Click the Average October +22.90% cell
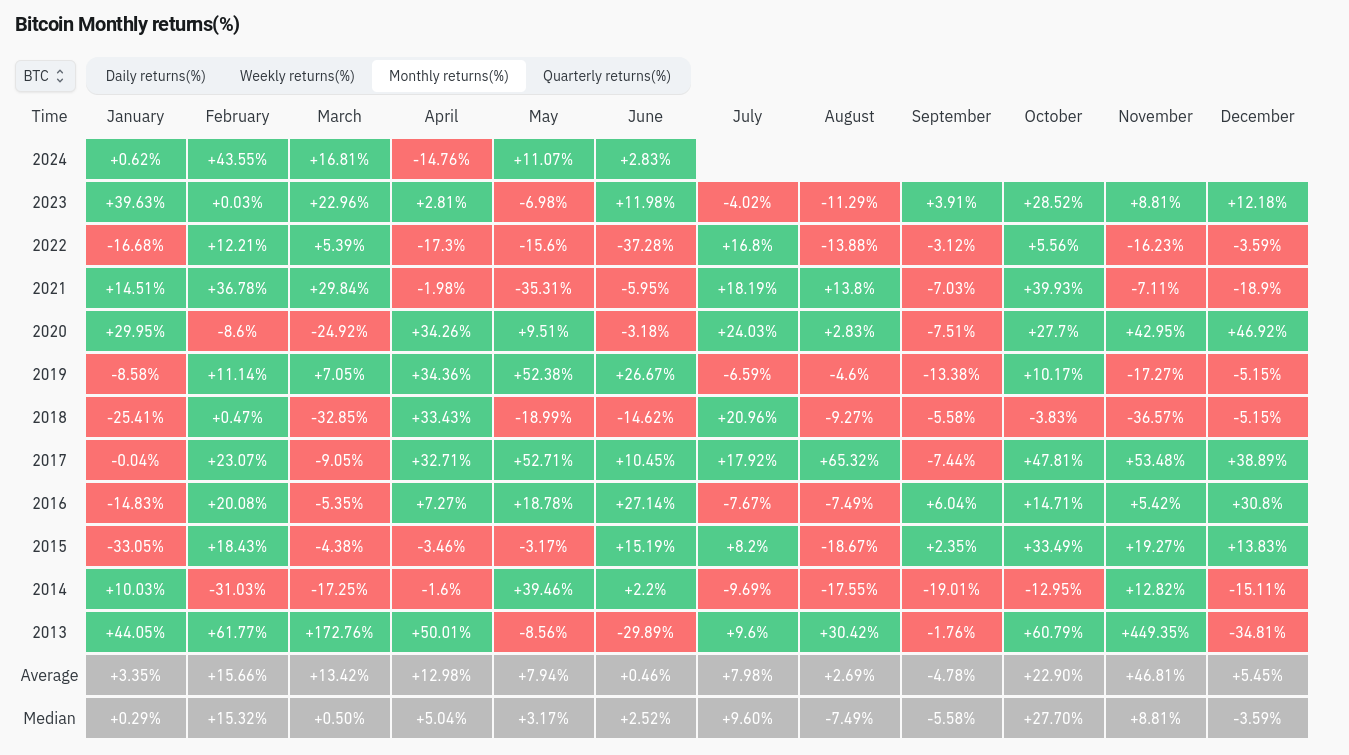This screenshot has height=755, width=1349. (x=1053, y=675)
